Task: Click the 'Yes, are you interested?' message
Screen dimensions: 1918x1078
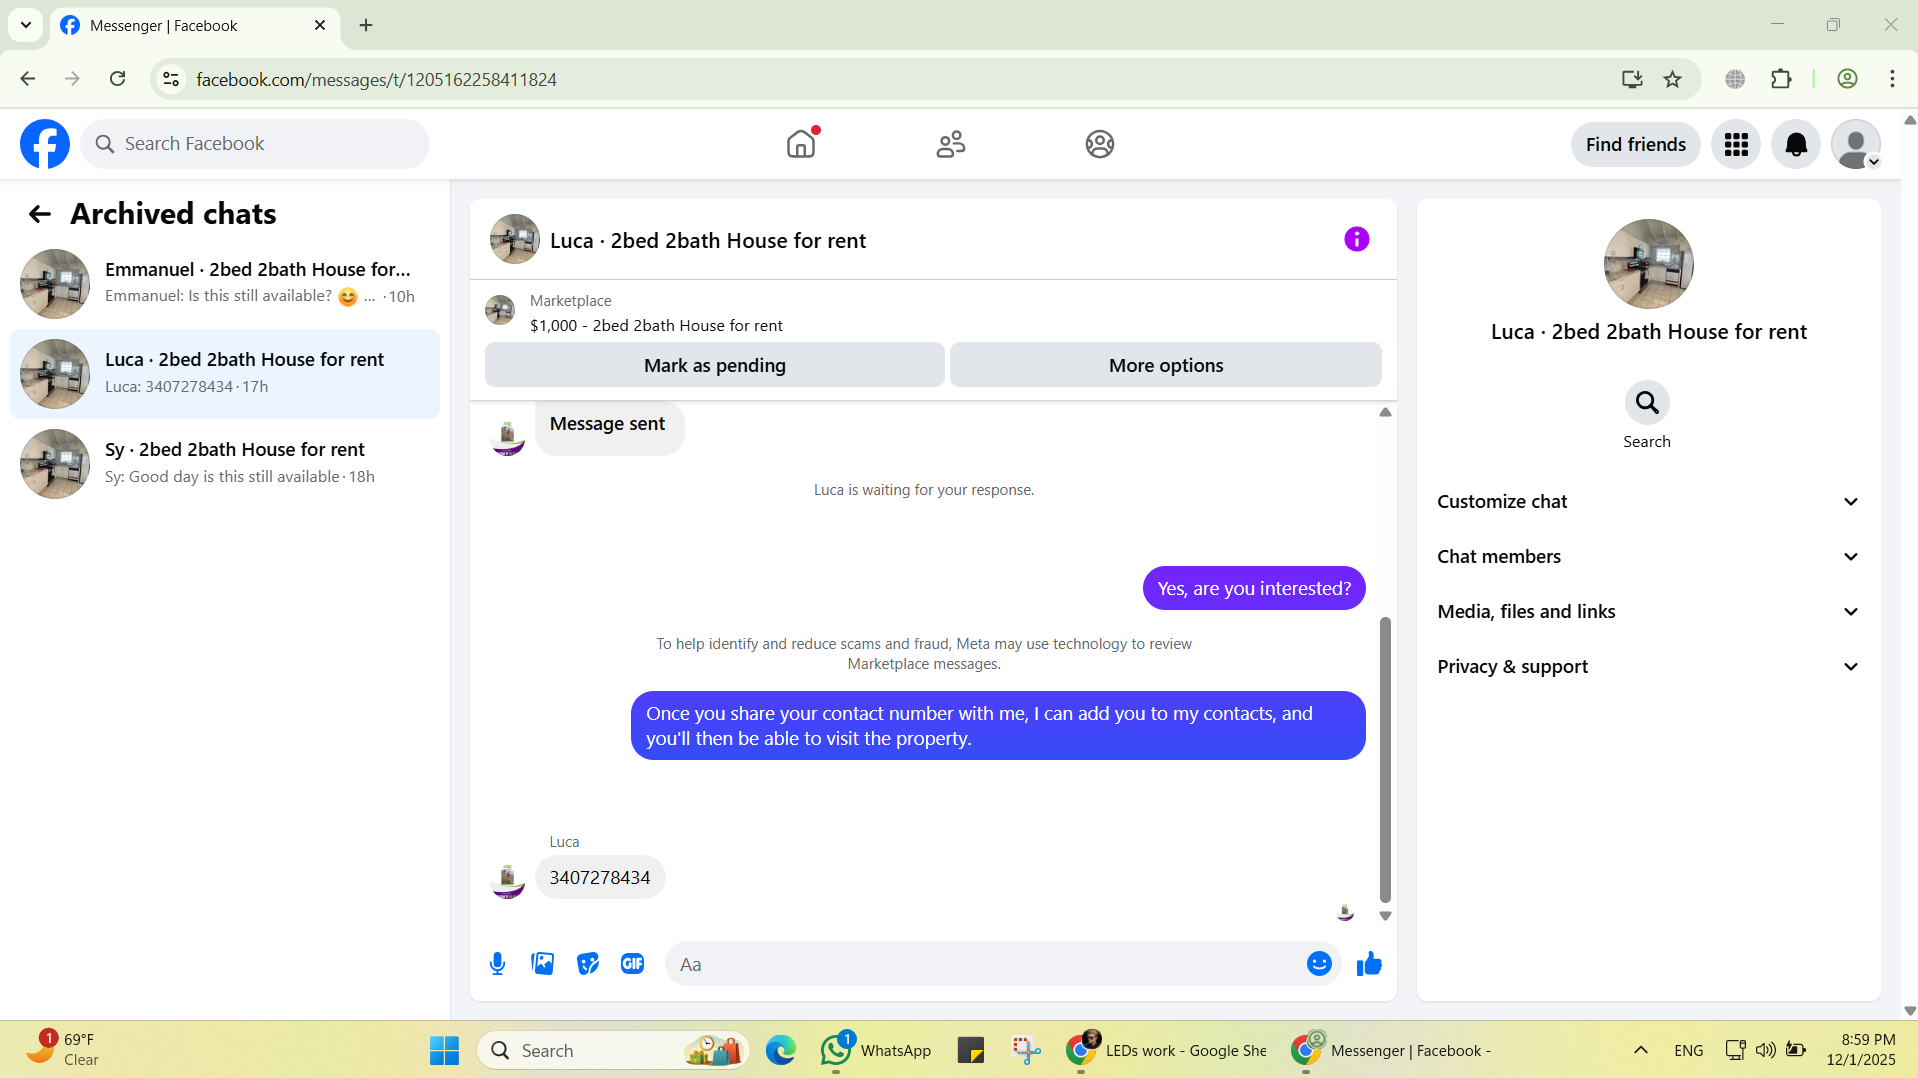Action: (x=1254, y=589)
